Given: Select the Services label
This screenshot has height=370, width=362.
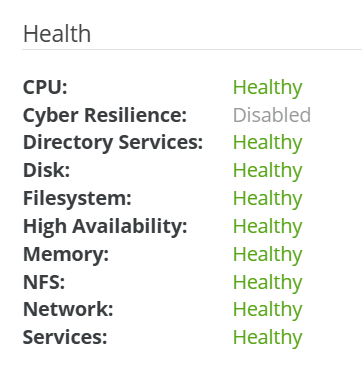Looking at the screenshot, I should [x=65, y=337].
